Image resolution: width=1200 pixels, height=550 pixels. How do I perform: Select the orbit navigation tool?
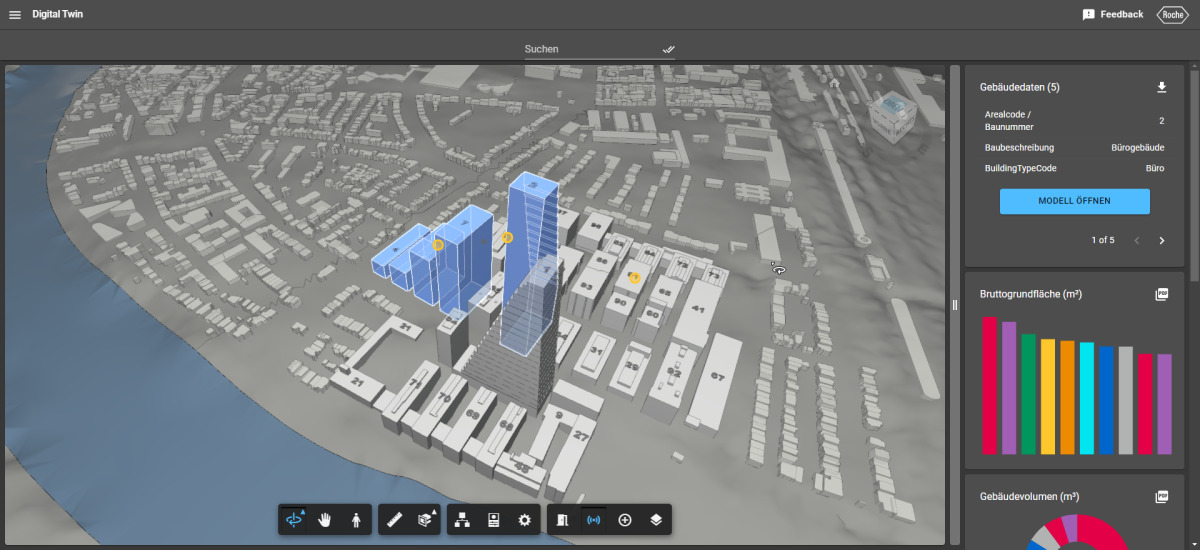tap(294, 520)
